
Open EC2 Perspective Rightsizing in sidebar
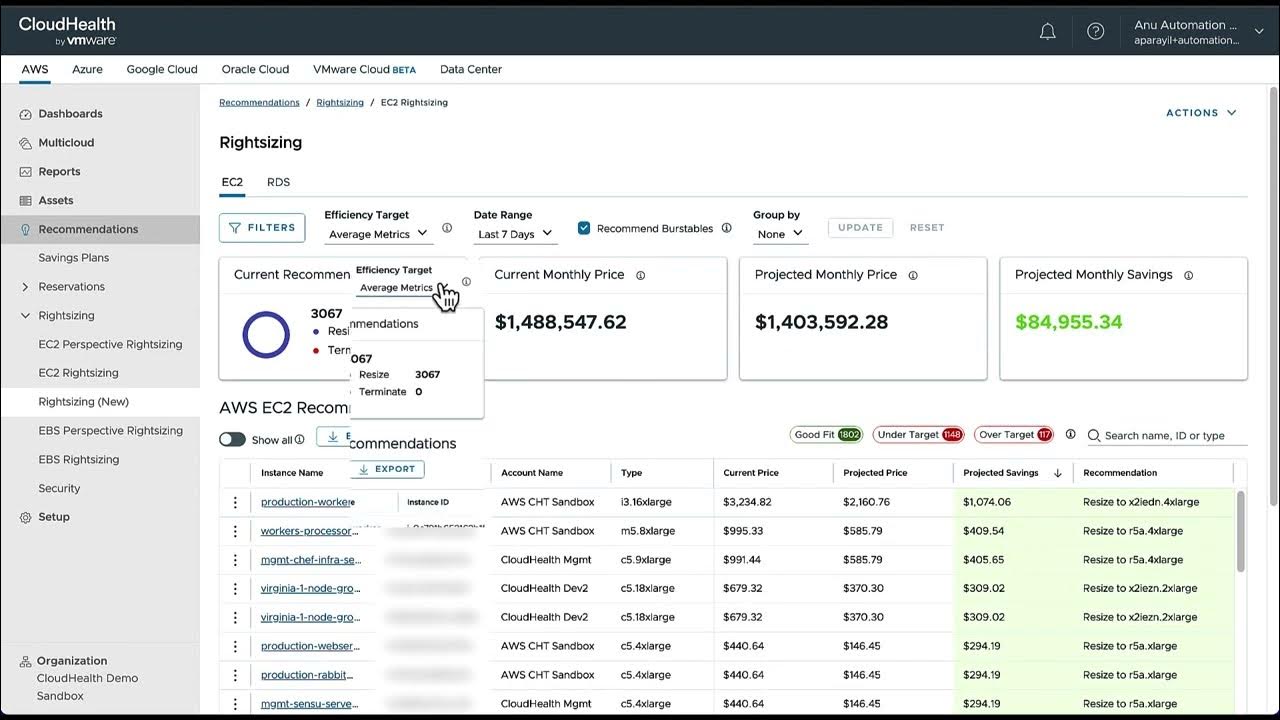click(110, 344)
